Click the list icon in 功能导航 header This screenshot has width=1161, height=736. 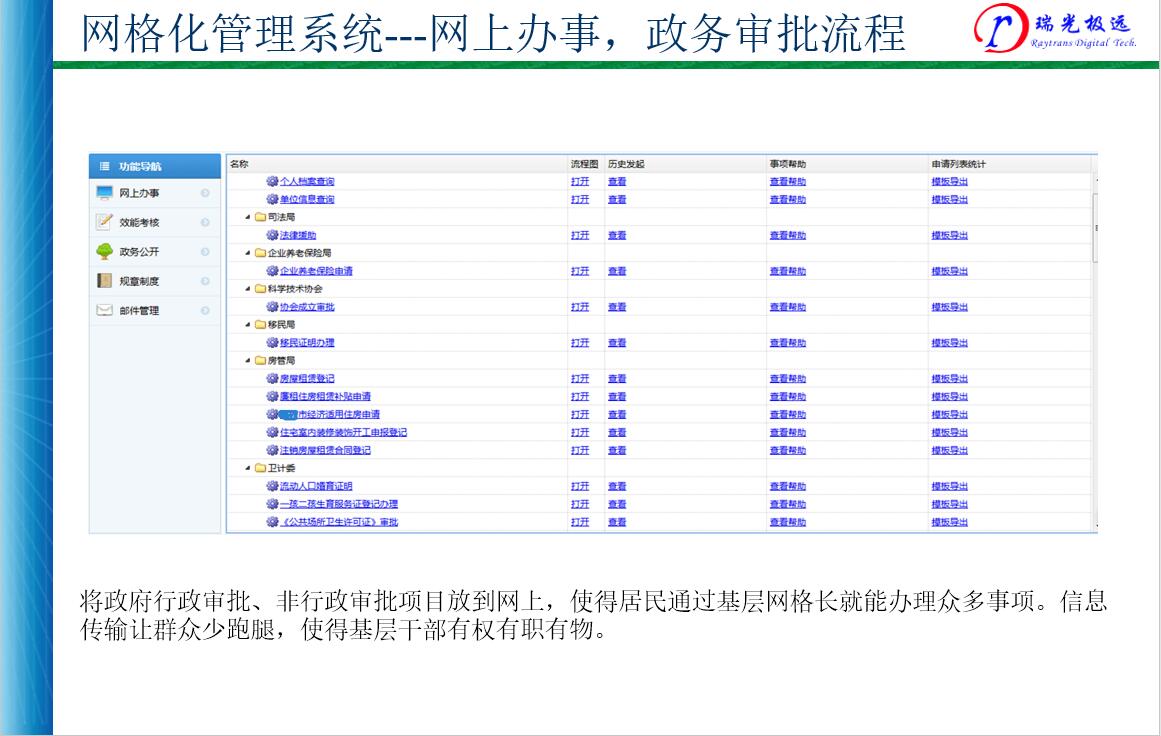pyautogui.click(x=104, y=166)
